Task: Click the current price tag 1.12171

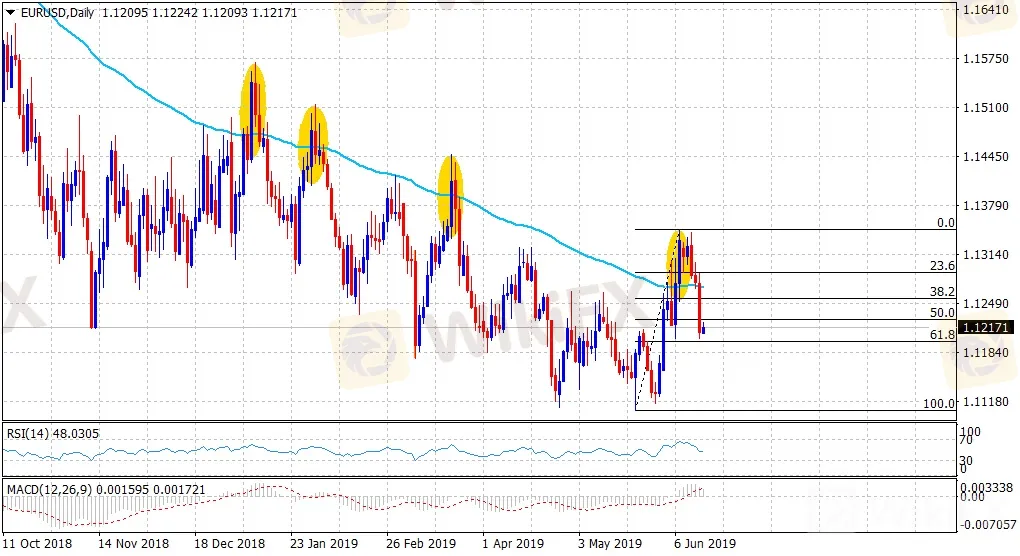Action: click(986, 327)
